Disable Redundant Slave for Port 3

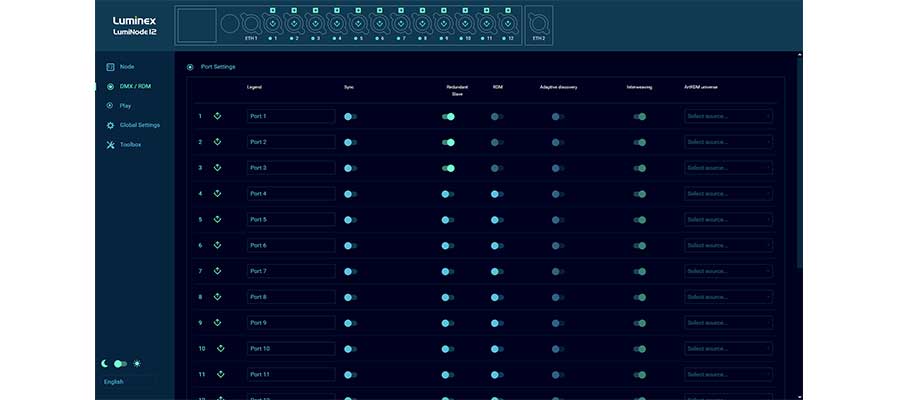coord(448,168)
